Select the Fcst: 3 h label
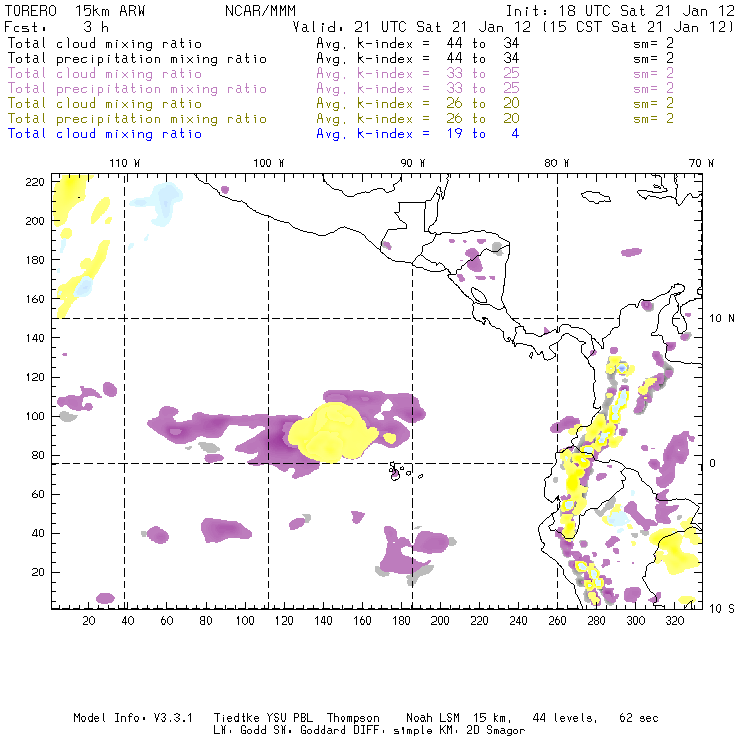Image resolution: width=740 pixels, height=740 pixels. [x=57, y=27]
